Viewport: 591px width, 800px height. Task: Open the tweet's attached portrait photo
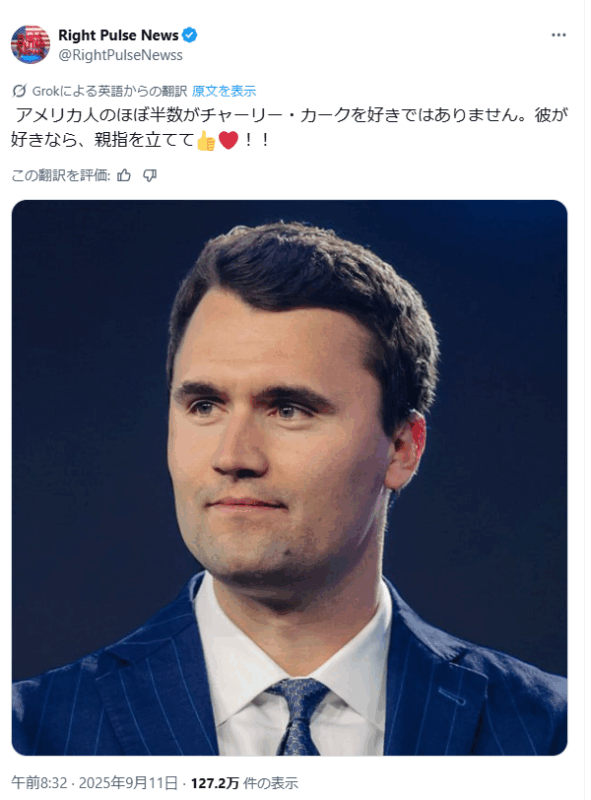(289, 478)
